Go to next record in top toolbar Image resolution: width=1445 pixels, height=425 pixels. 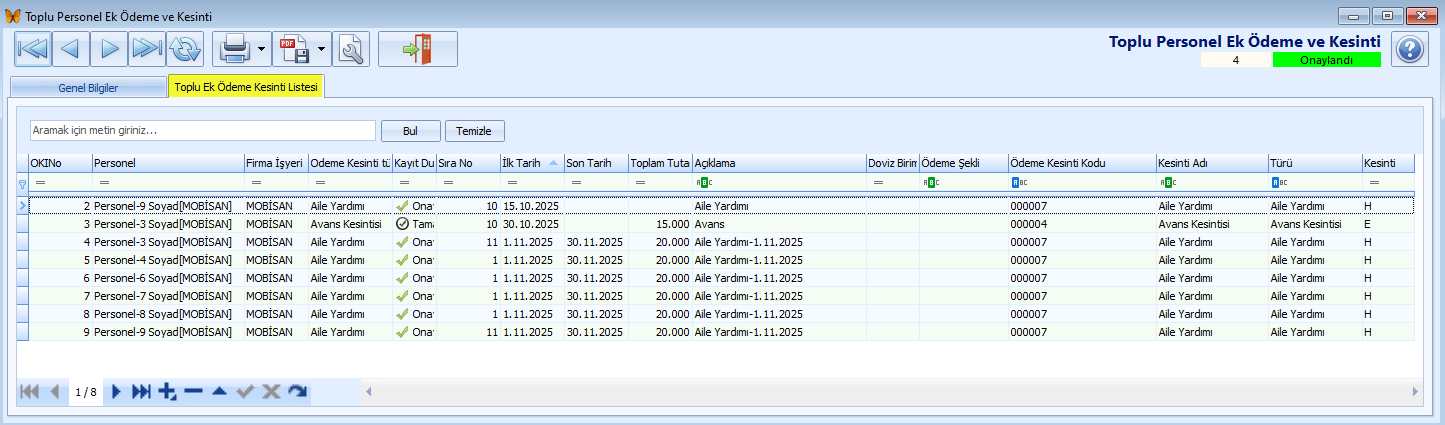[x=109, y=48]
